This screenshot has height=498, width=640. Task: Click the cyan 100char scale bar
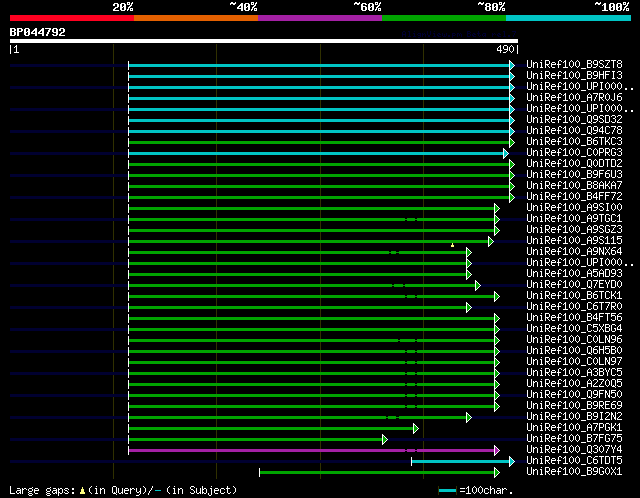[x=447, y=491]
